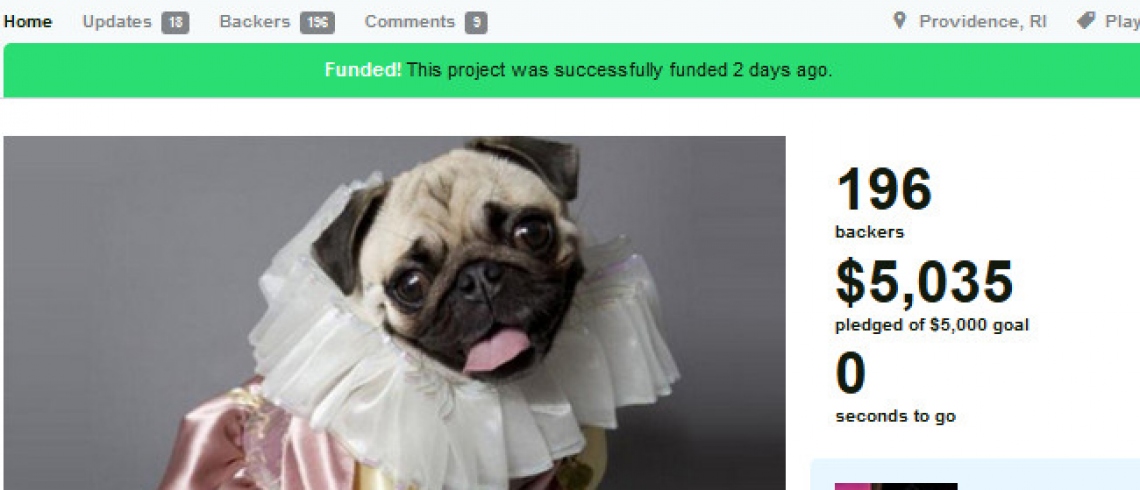The height and width of the screenshot is (490, 1140).
Task: Click the $5,035 pledged amount
Action: tap(924, 282)
